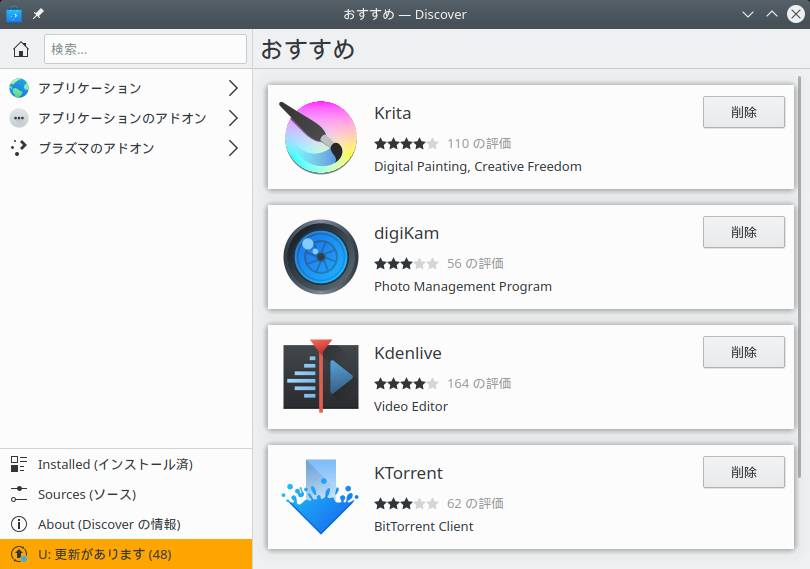This screenshot has height=569, width=810.
Task: Click "56 の評価" rating count
Action: point(475,264)
